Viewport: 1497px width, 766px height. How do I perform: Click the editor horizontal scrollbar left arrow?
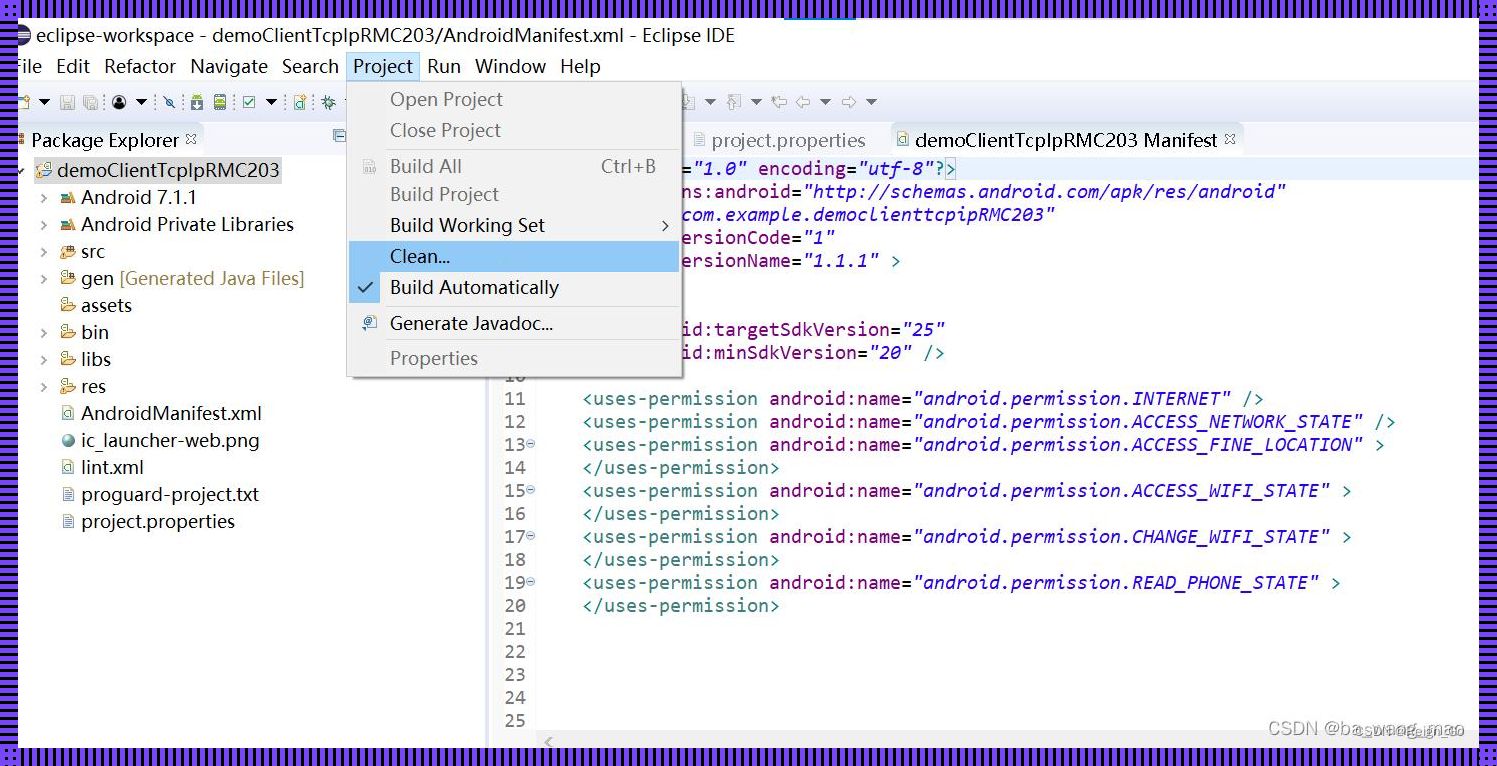pos(548,742)
